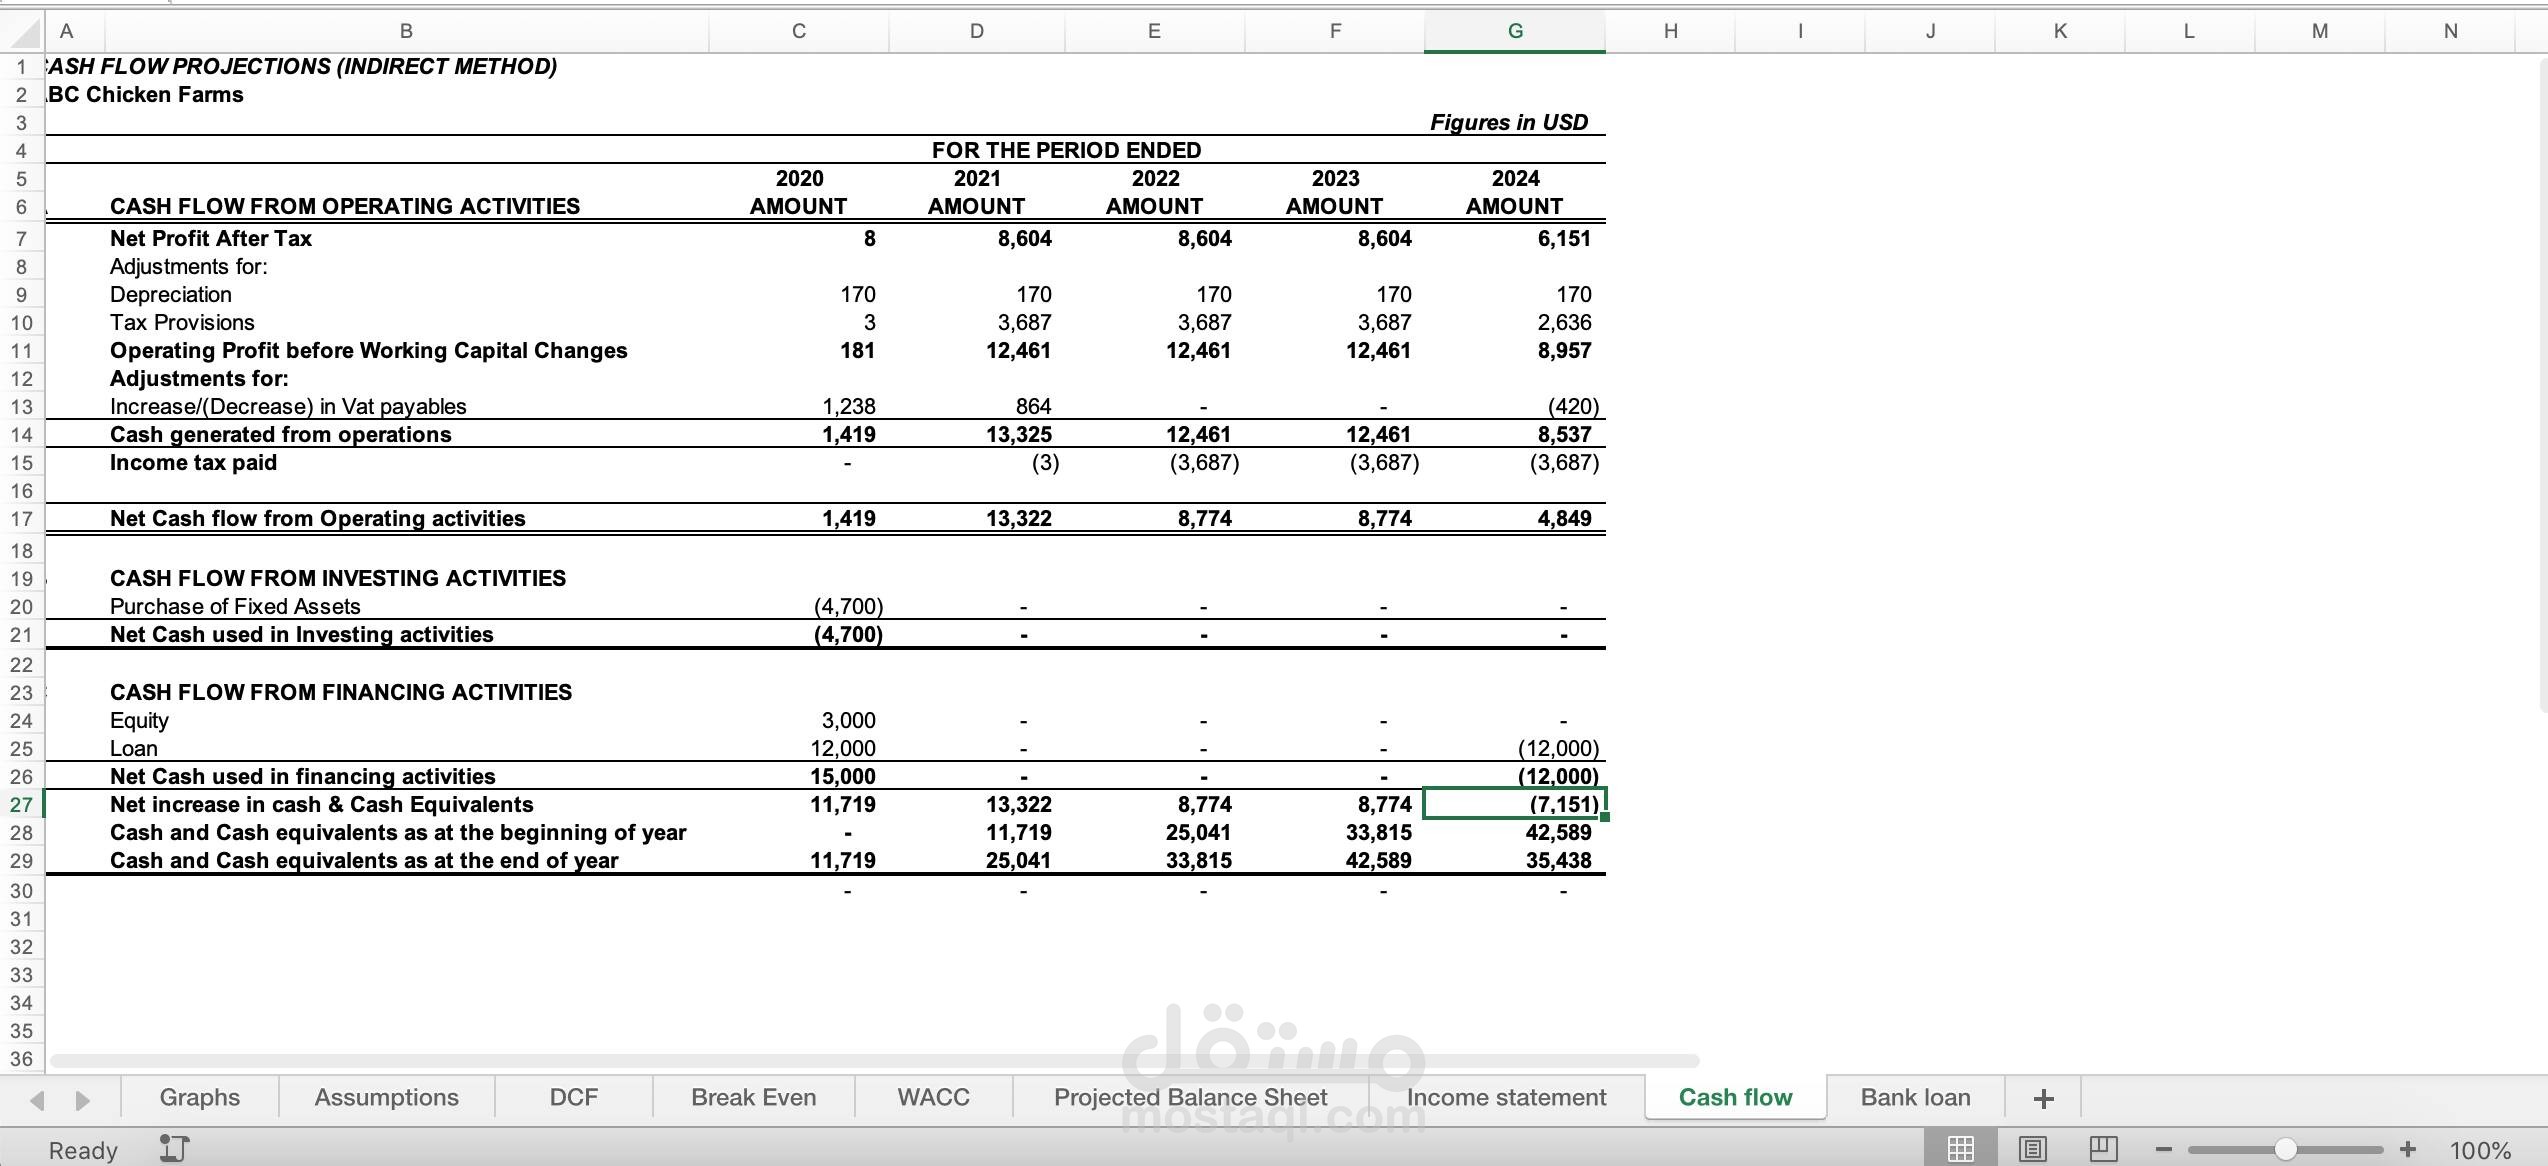Add a new sheet with plus button
This screenshot has width=2548, height=1166.
tap(2043, 1098)
